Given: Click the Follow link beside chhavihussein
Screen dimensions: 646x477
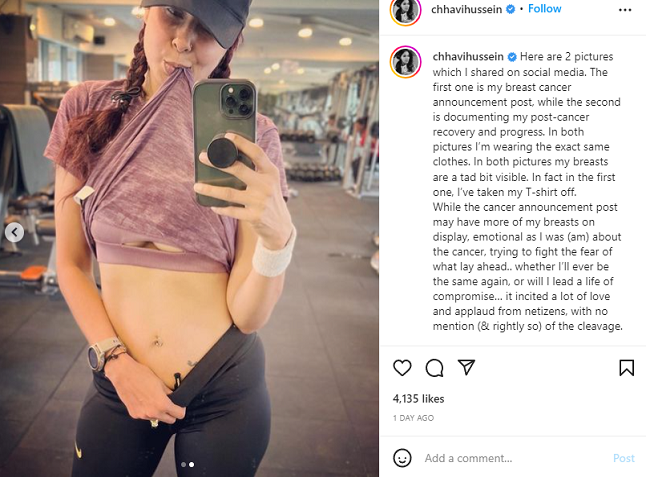Looking at the screenshot, I should (x=544, y=9).
